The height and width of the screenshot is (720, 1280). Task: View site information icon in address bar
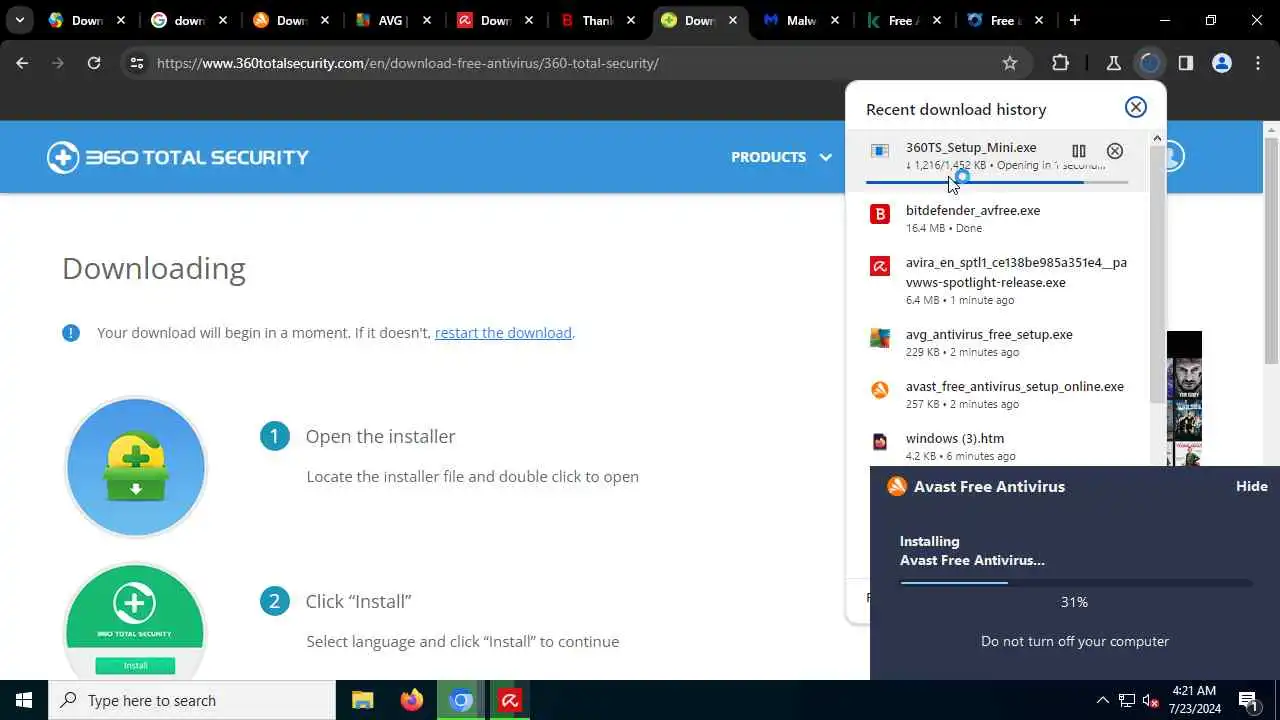pos(137,63)
